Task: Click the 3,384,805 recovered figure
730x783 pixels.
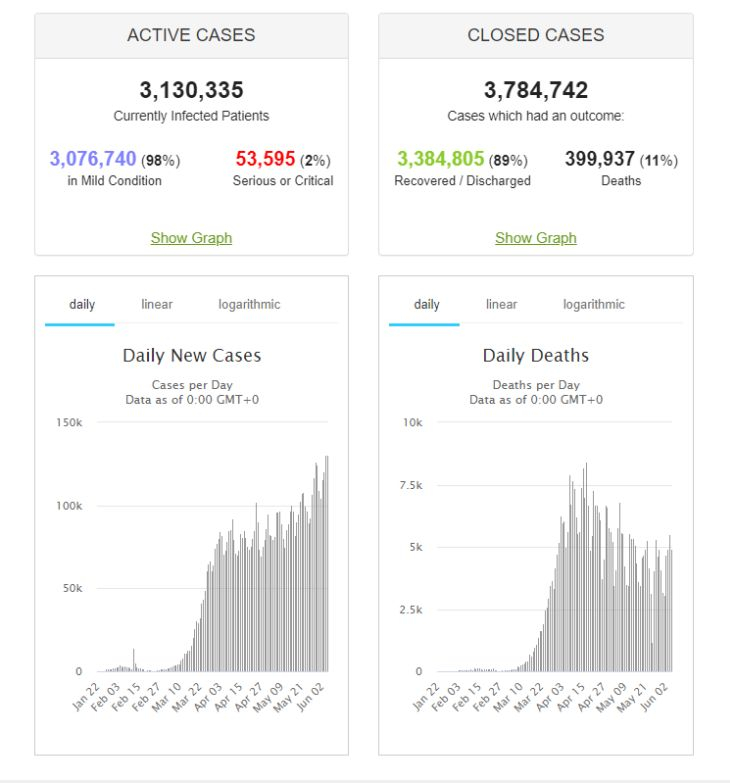Action: (440, 159)
